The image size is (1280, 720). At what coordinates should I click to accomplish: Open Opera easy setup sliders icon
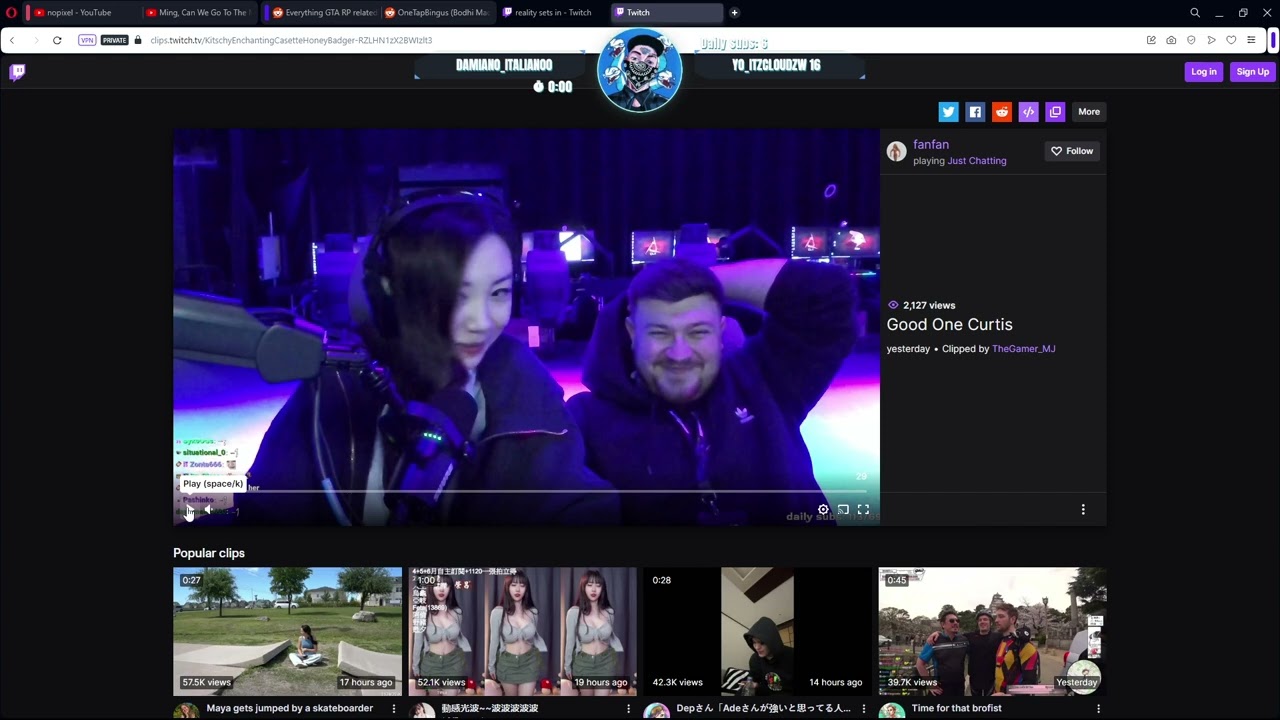click(x=1251, y=40)
